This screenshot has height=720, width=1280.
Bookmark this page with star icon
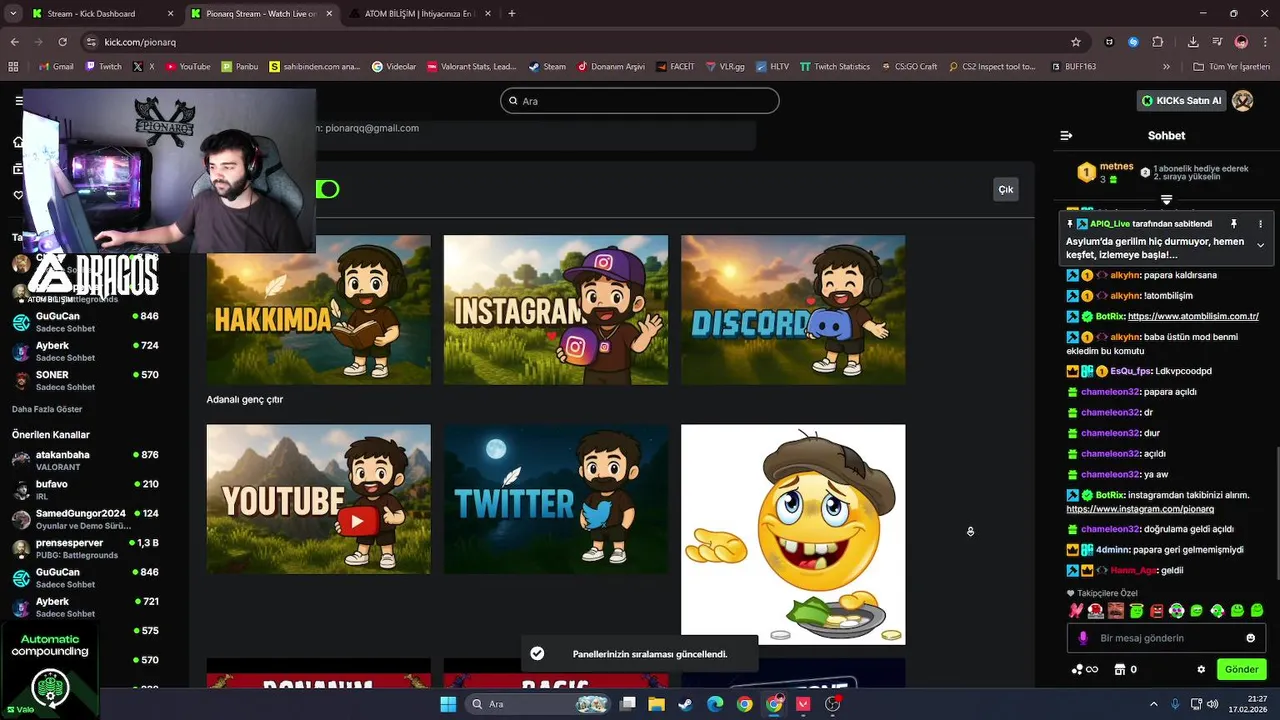point(1076,42)
